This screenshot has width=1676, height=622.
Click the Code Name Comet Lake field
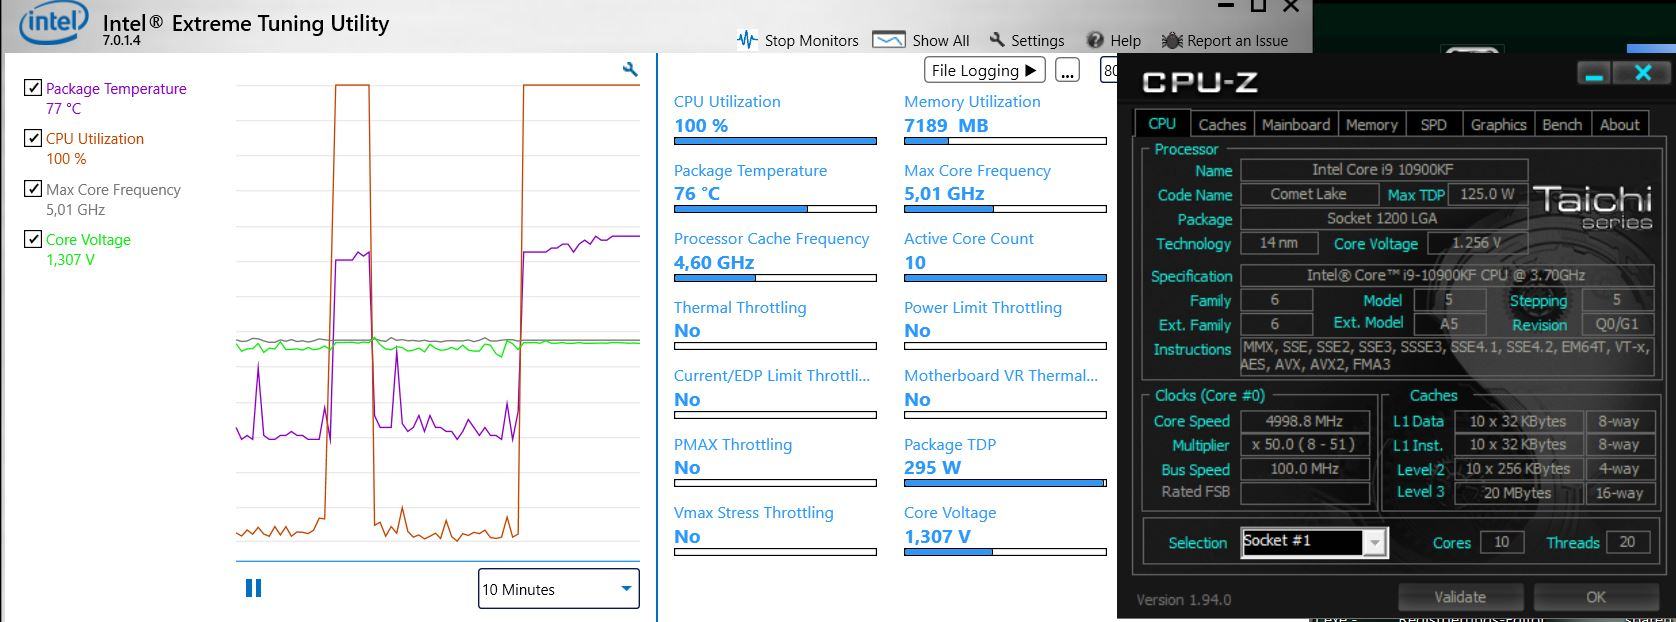(1308, 194)
